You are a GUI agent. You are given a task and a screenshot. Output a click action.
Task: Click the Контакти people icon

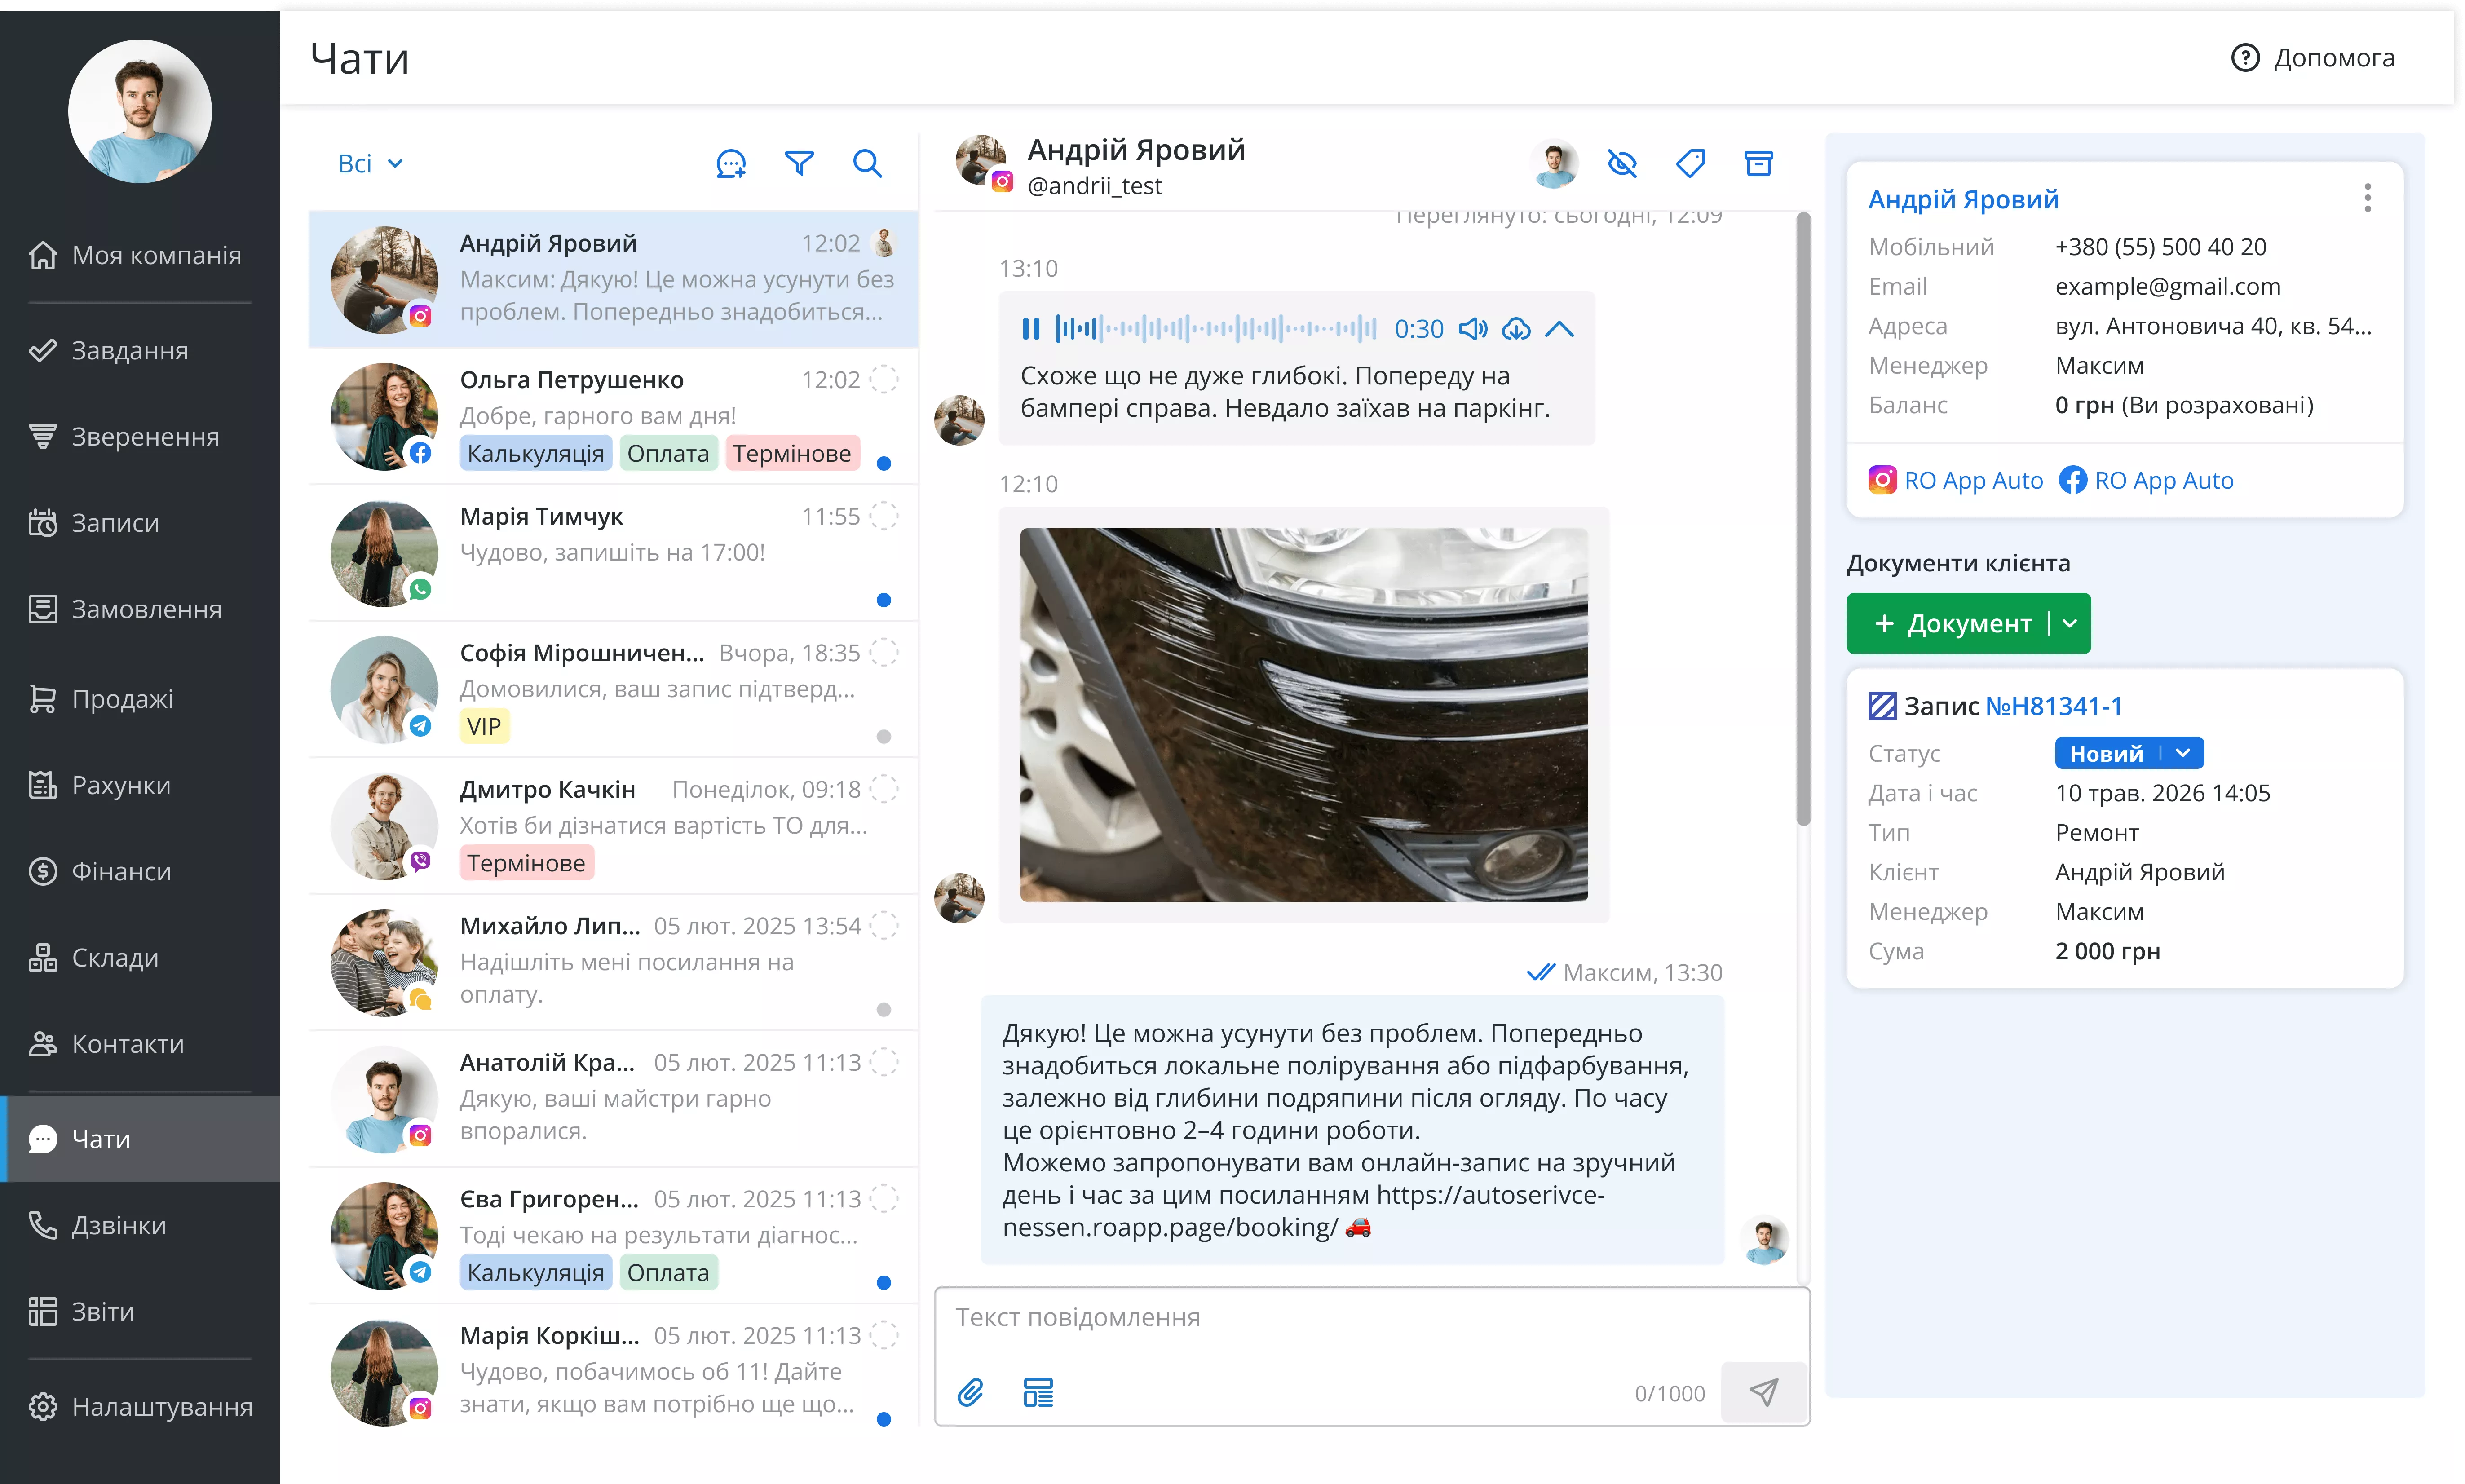tap(43, 1044)
